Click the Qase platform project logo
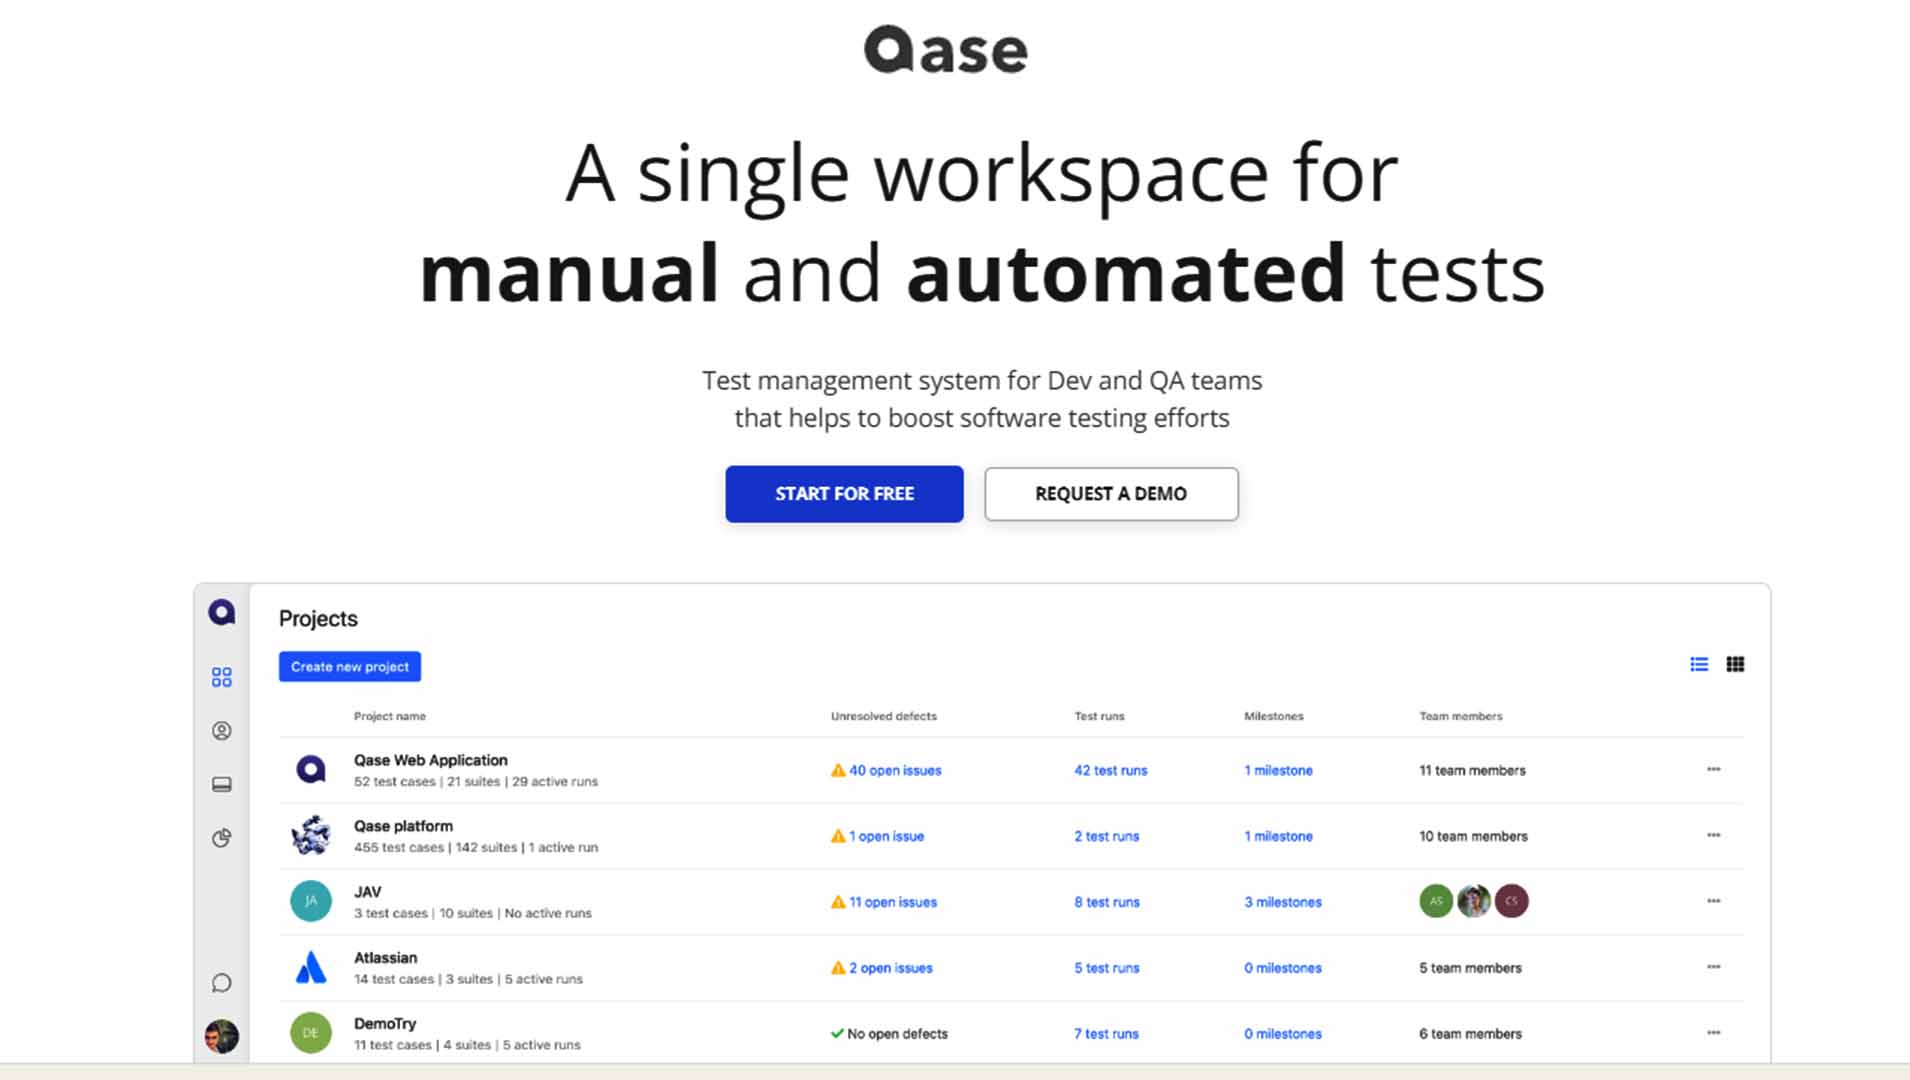This screenshot has width=1910, height=1080. coord(311,835)
